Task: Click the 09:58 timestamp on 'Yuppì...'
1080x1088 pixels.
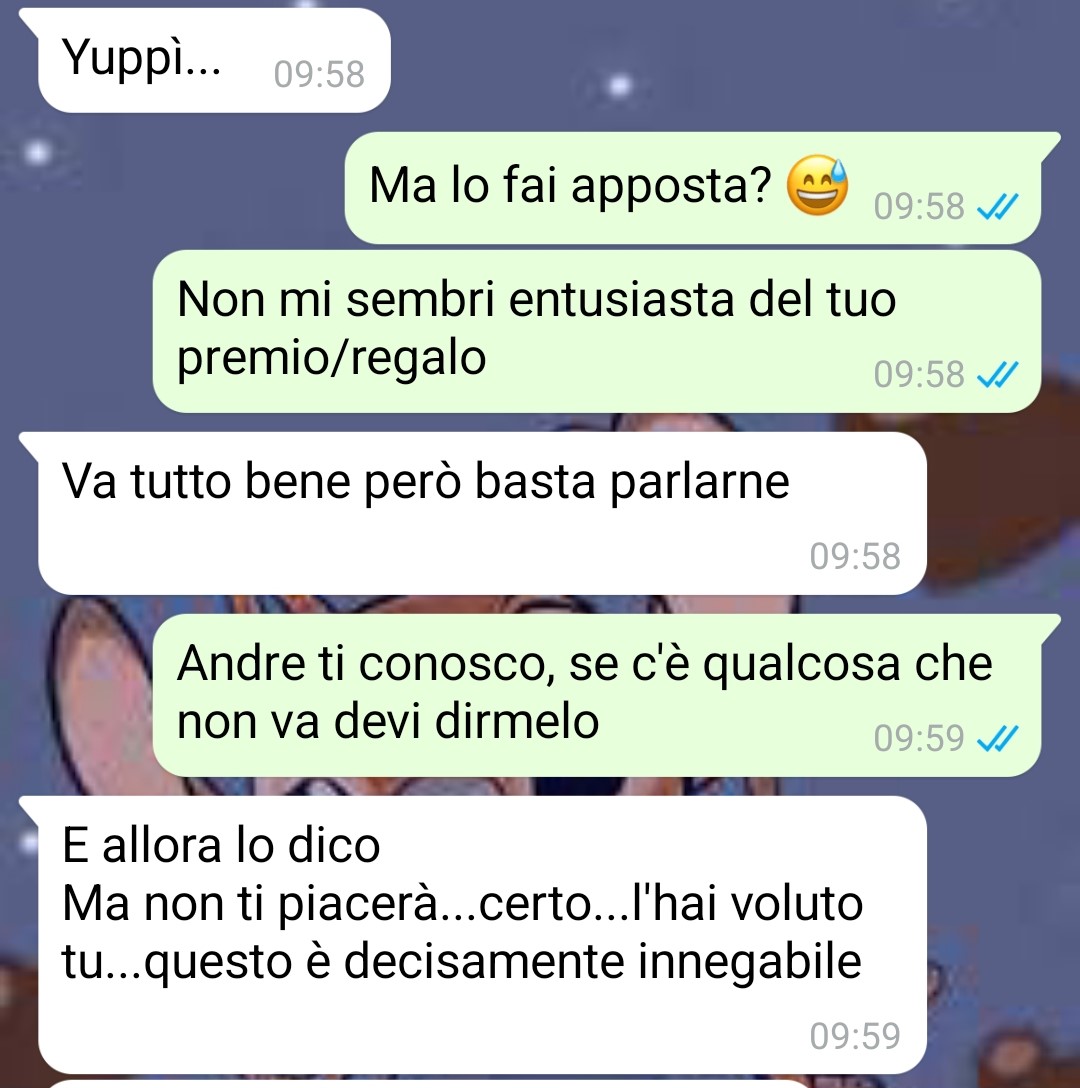Action: tap(319, 74)
